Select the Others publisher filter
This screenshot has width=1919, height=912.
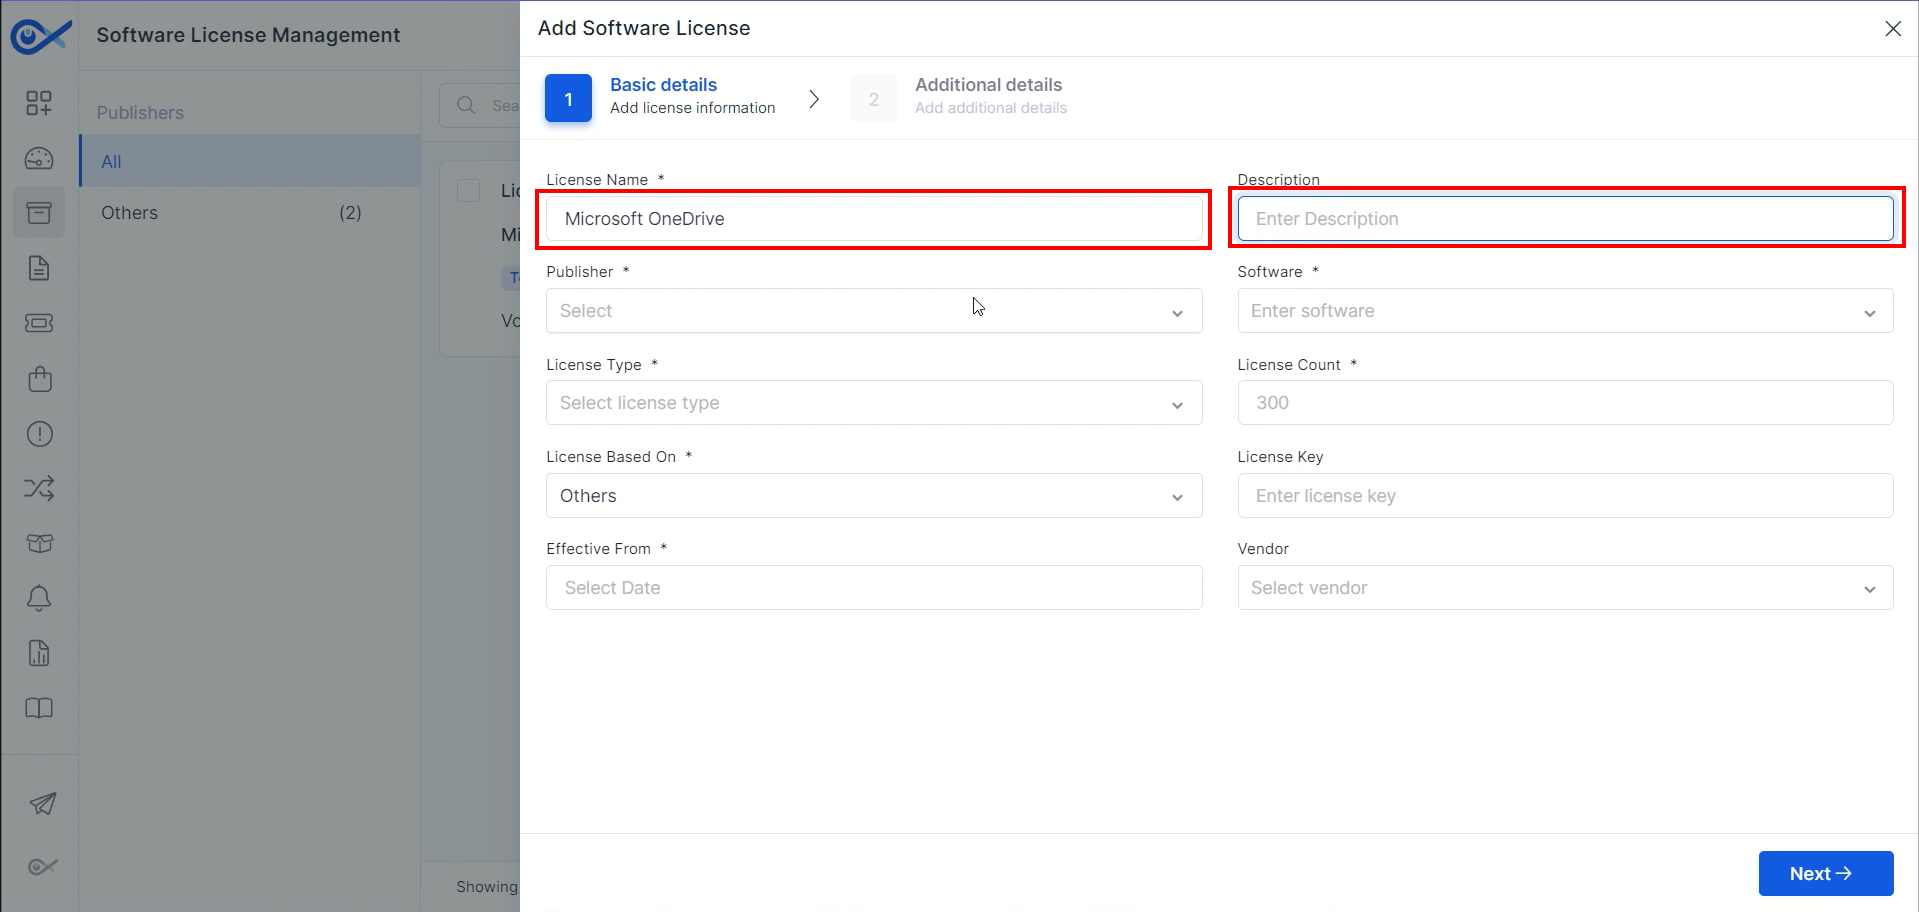click(x=130, y=213)
